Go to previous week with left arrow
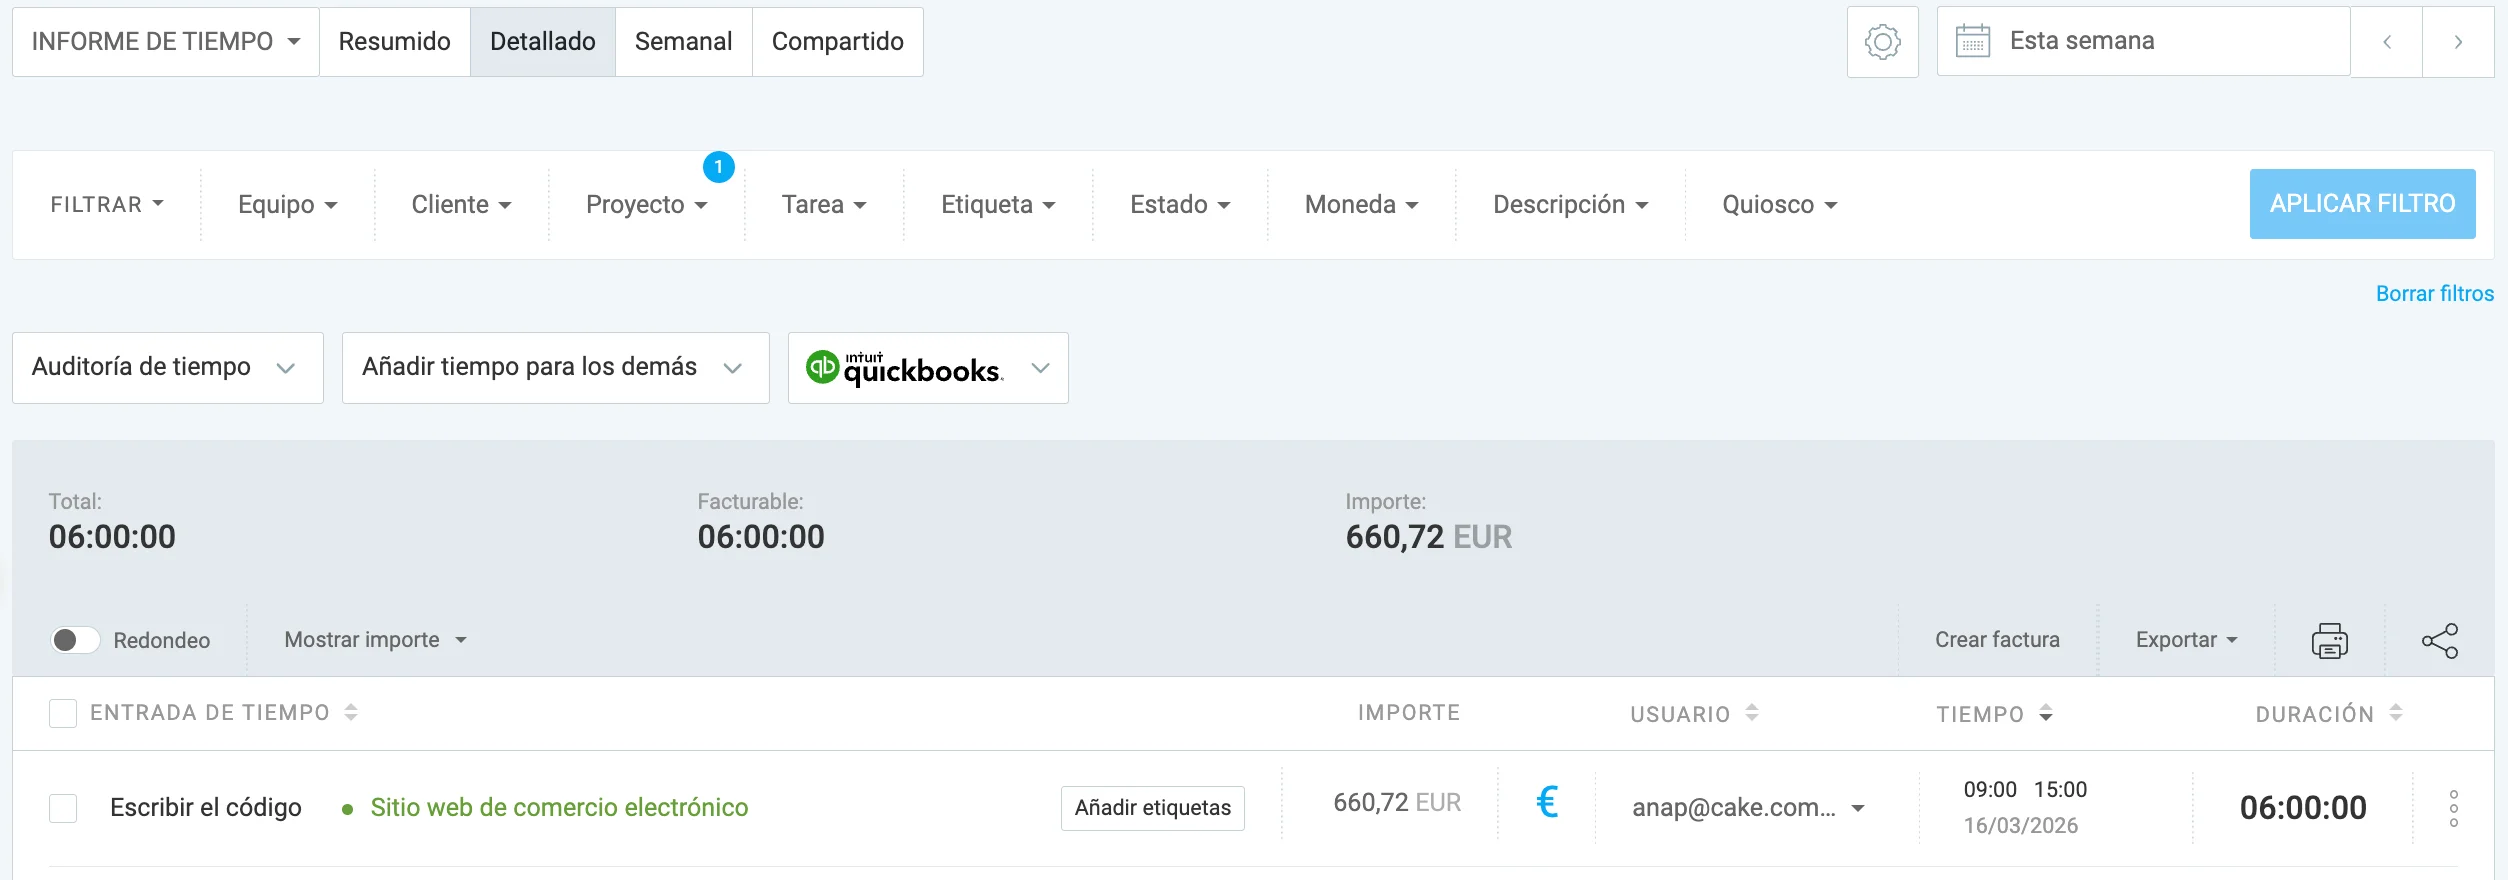Image resolution: width=2508 pixels, height=880 pixels. [2387, 41]
